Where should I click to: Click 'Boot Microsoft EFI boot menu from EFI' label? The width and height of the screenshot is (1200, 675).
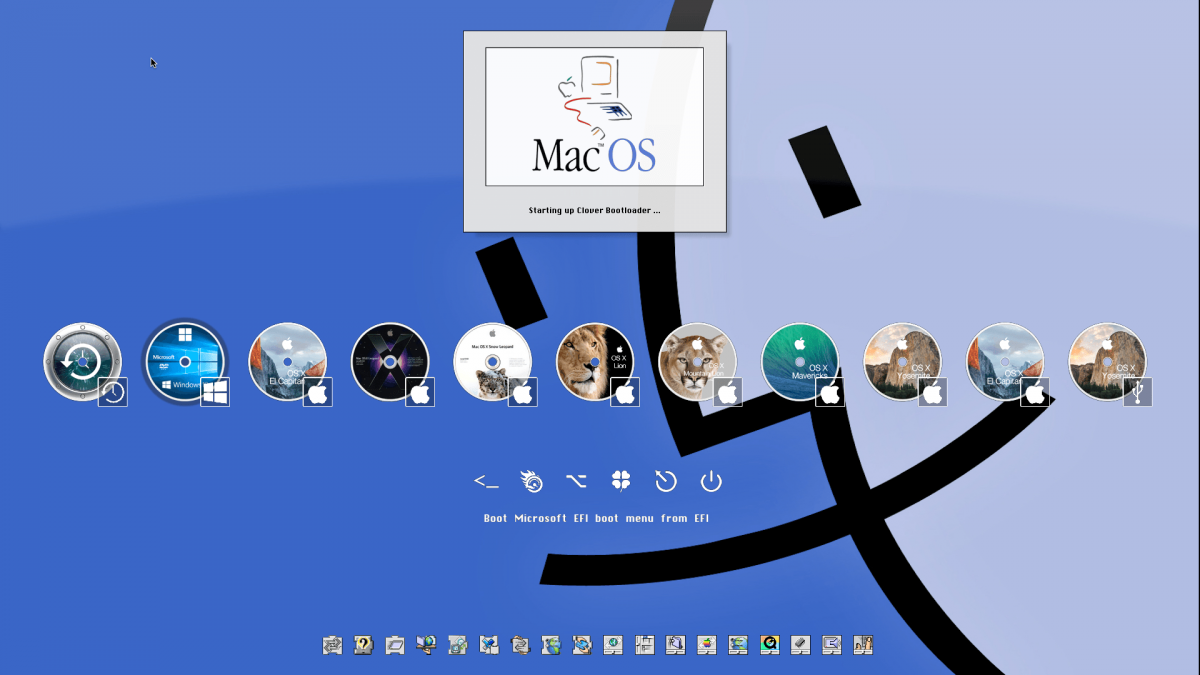[596, 519]
